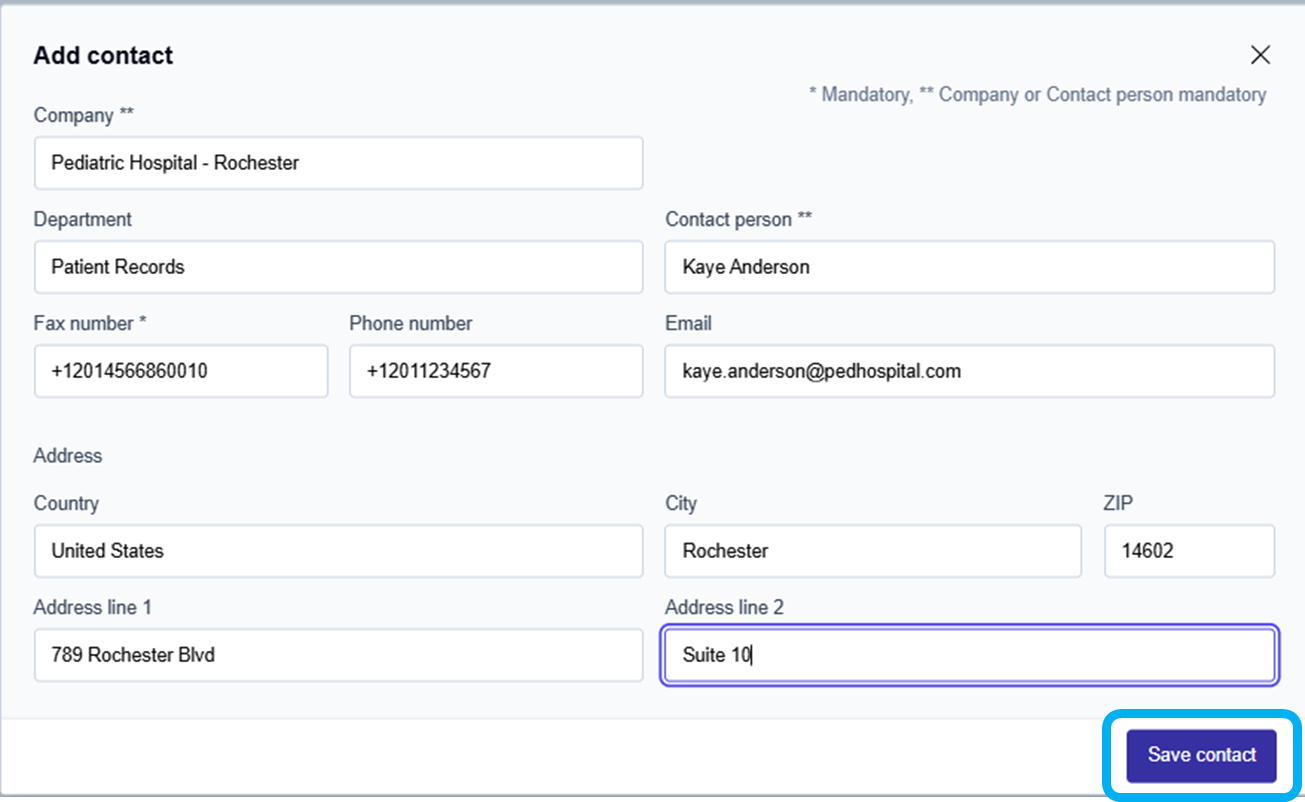Screen dimensions: 1305x802
Task: Click the Add contact dialog title
Action: (103, 55)
